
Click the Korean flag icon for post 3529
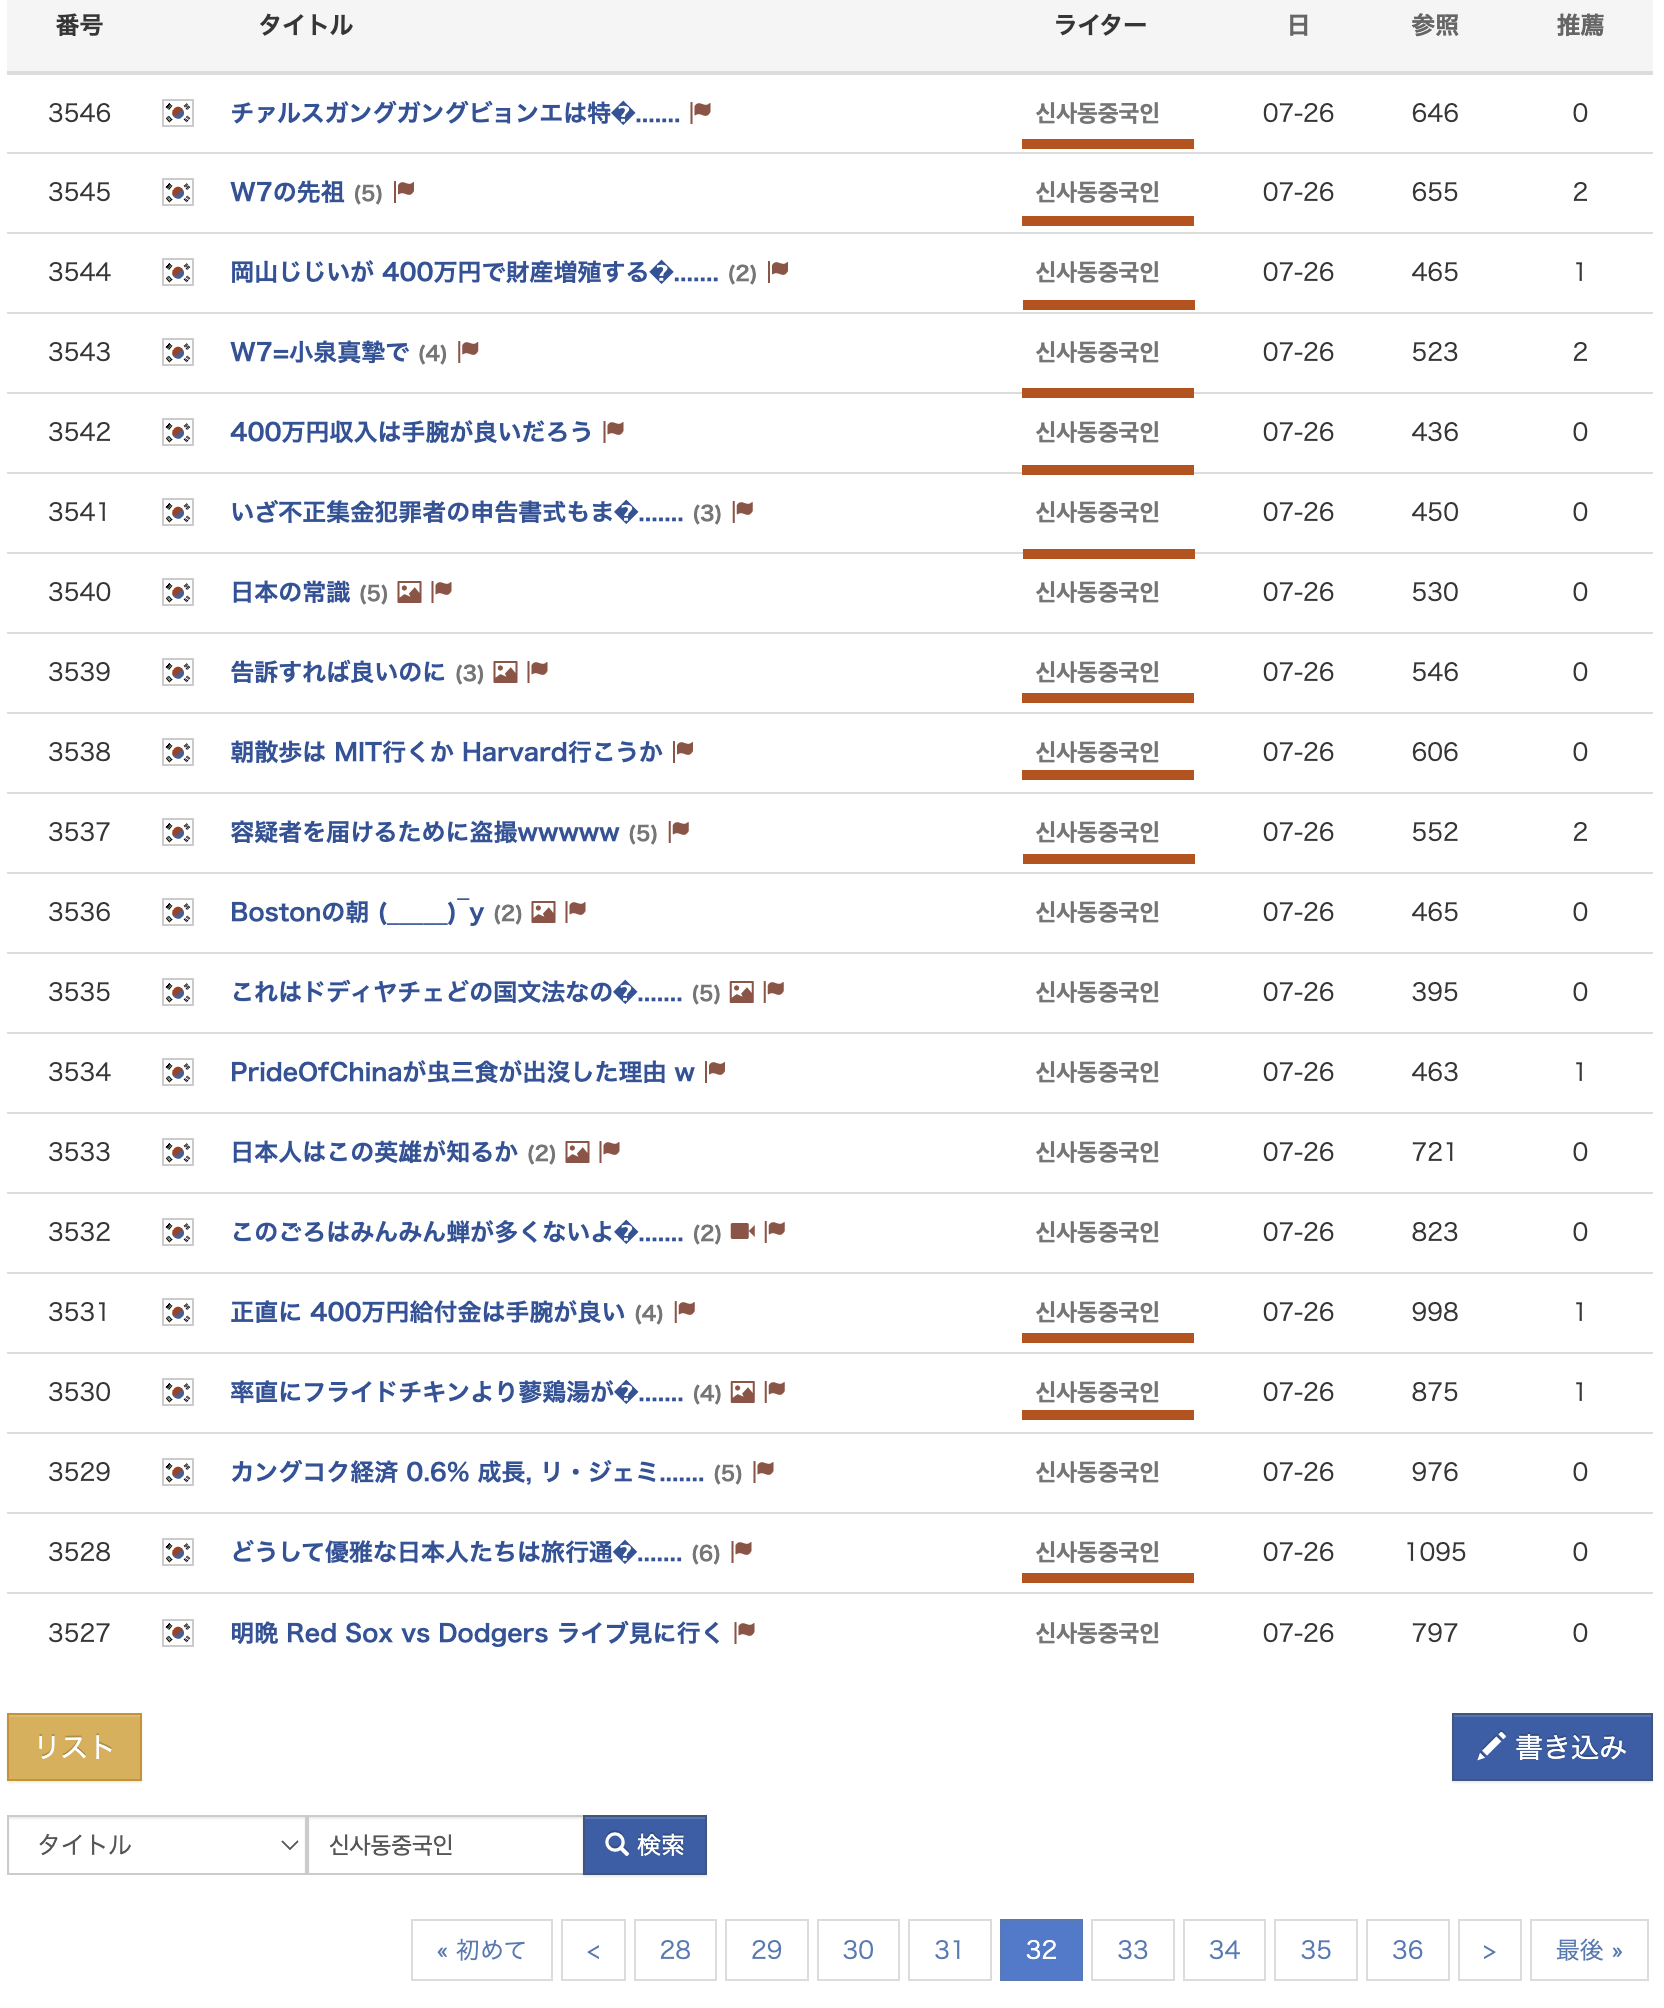point(178,1472)
